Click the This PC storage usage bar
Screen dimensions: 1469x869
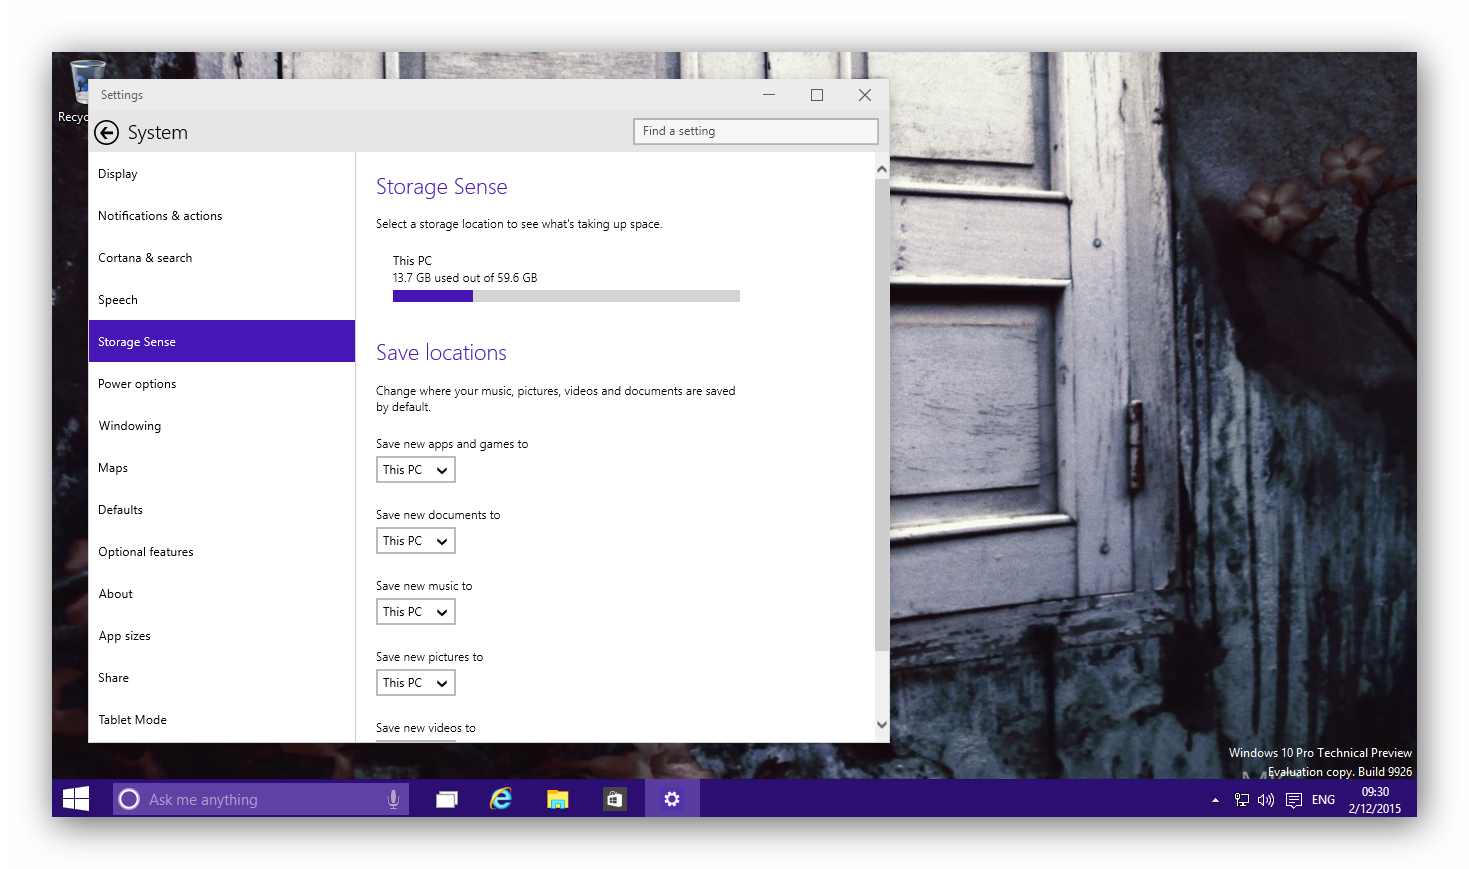click(x=566, y=296)
